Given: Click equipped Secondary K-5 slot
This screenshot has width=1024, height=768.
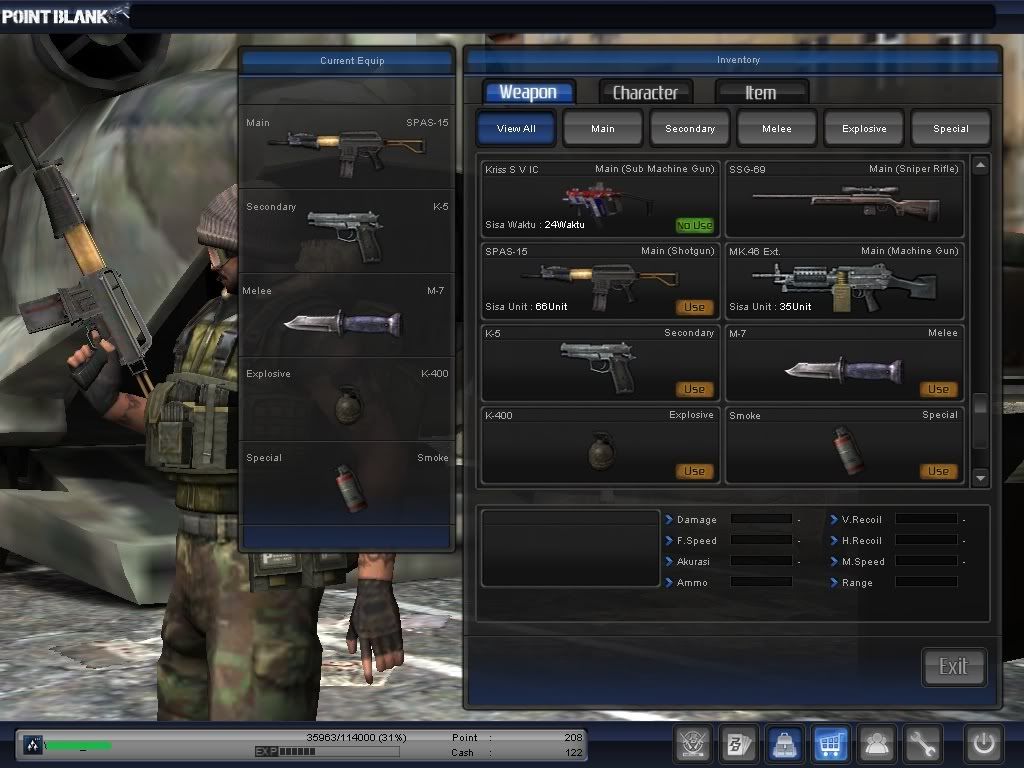Looking at the screenshot, I should [x=347, y=231].
